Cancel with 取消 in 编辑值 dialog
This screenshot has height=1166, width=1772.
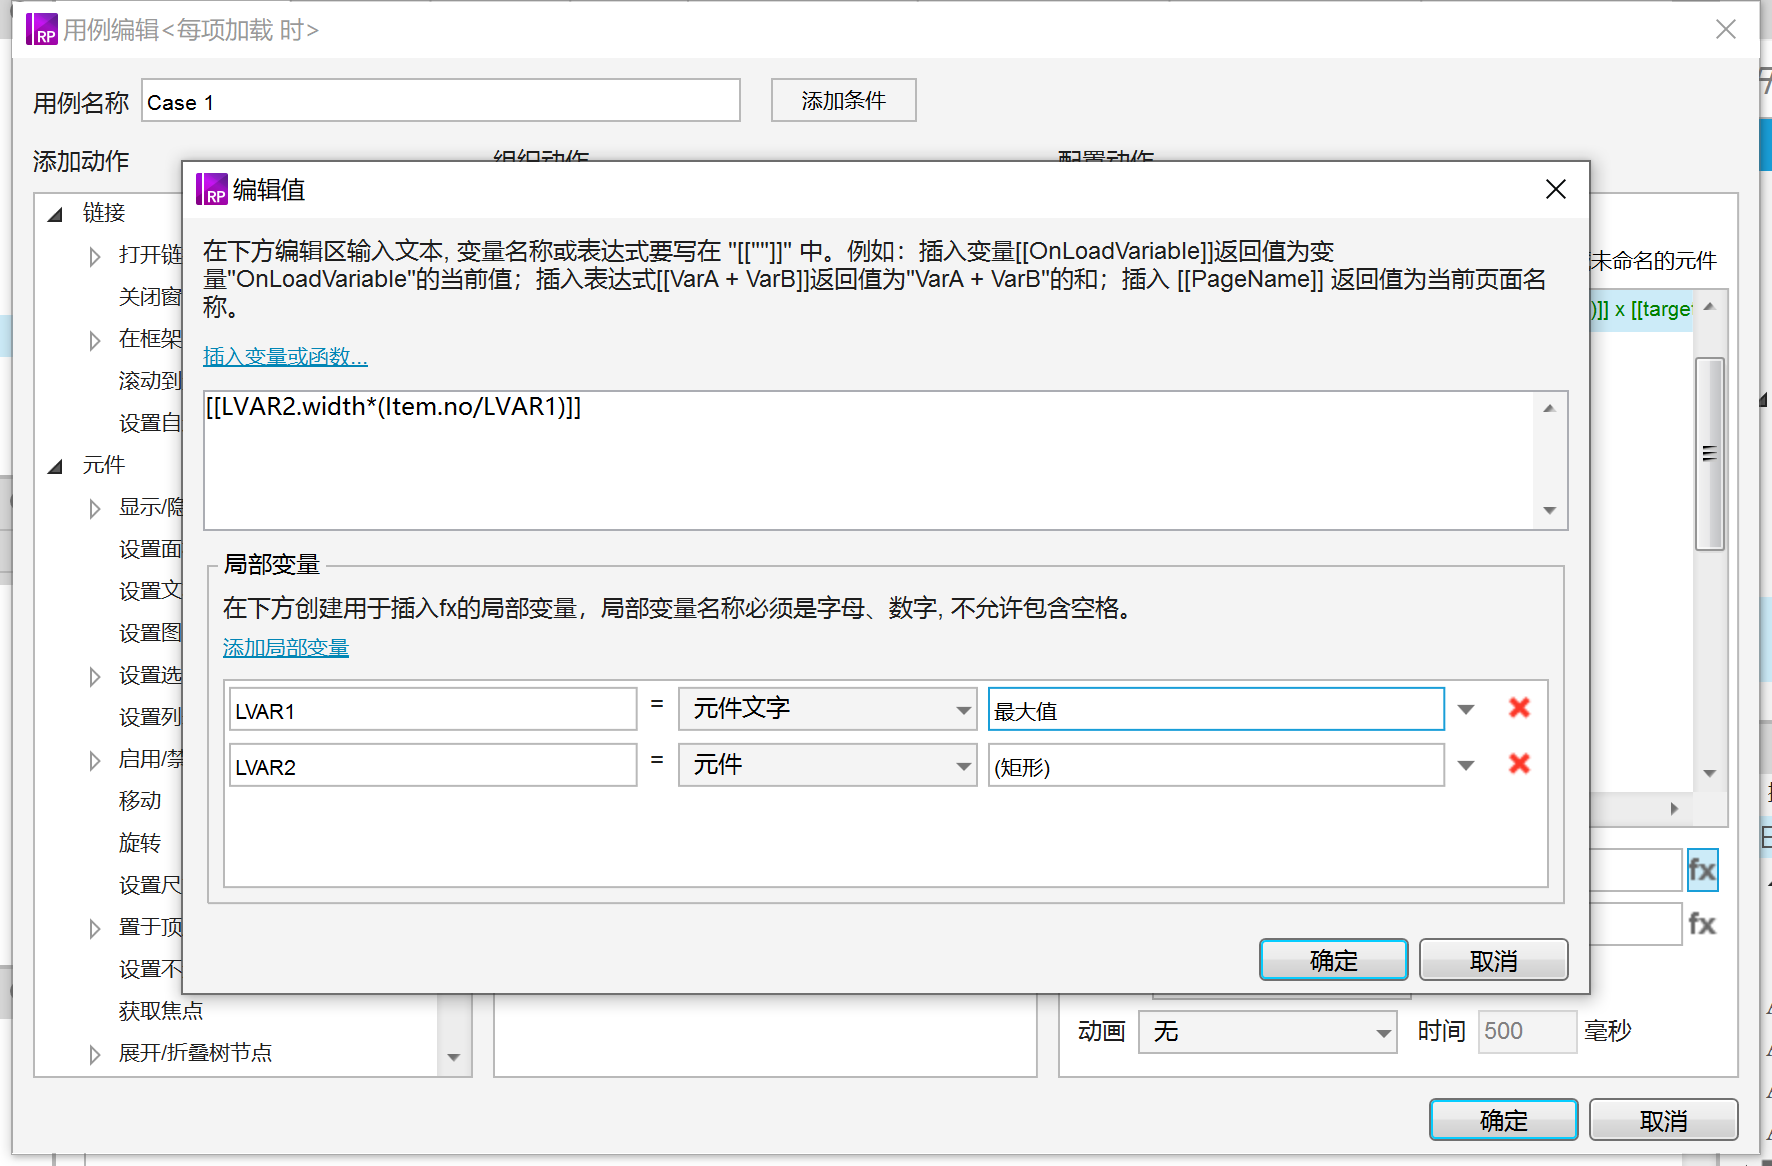1494,960
